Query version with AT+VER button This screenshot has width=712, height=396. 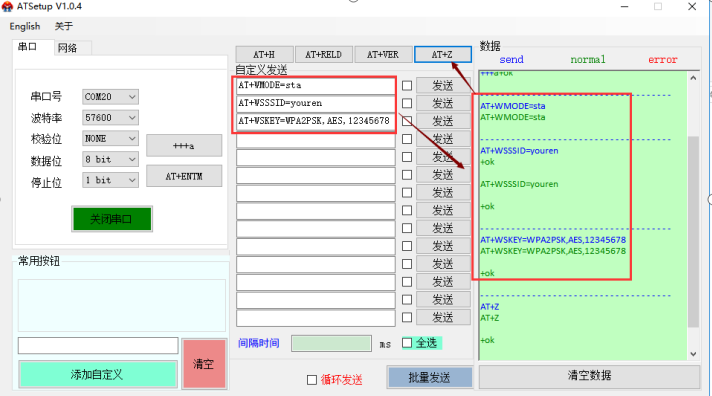click(x=383, y=54)
